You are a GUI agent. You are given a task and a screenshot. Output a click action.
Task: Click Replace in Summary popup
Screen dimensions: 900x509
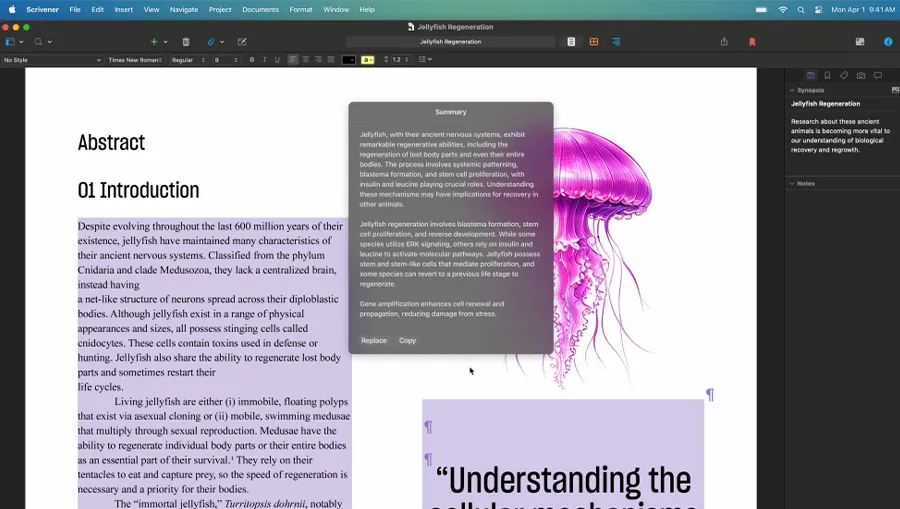tap(374, 340)
